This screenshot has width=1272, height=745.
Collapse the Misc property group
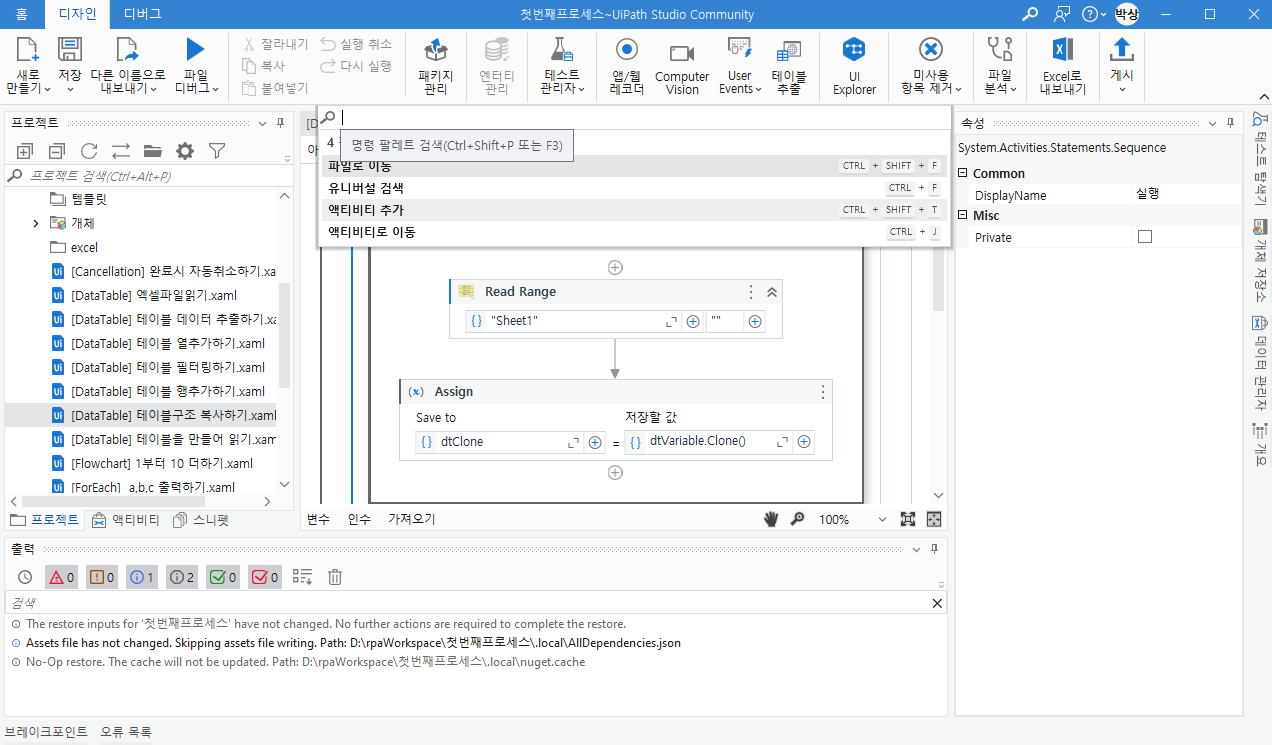(x=963, y=216)
